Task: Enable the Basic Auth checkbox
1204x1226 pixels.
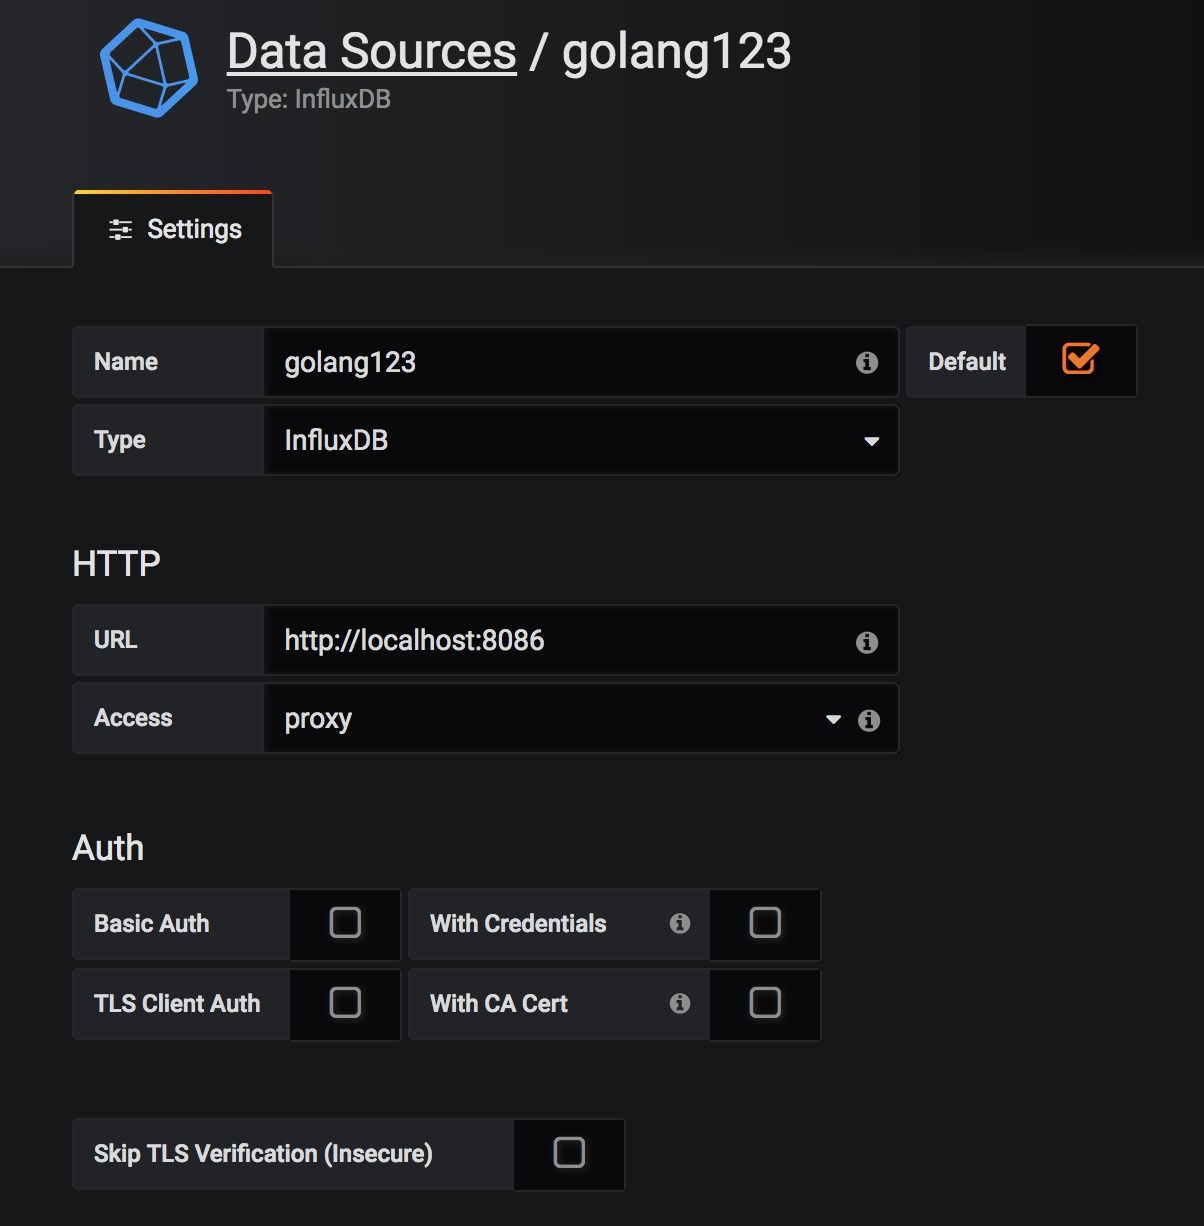Action: click(x=345, y=922)
